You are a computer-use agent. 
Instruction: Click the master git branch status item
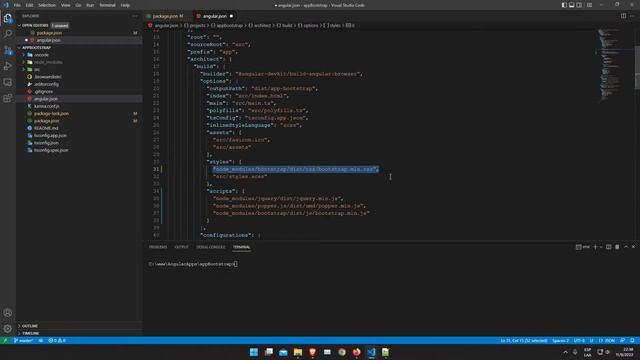tap(23, 340)
